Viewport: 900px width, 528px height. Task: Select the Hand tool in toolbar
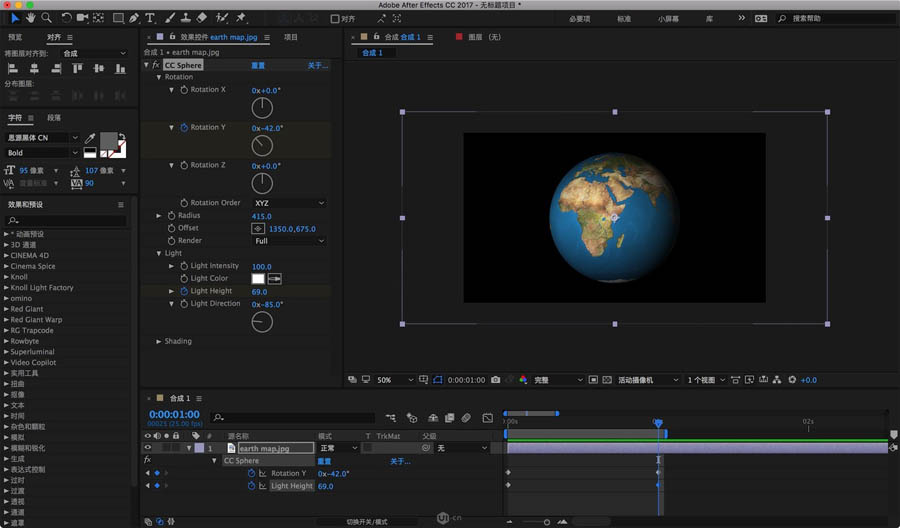pyautogui.click(x=30, y=18)
